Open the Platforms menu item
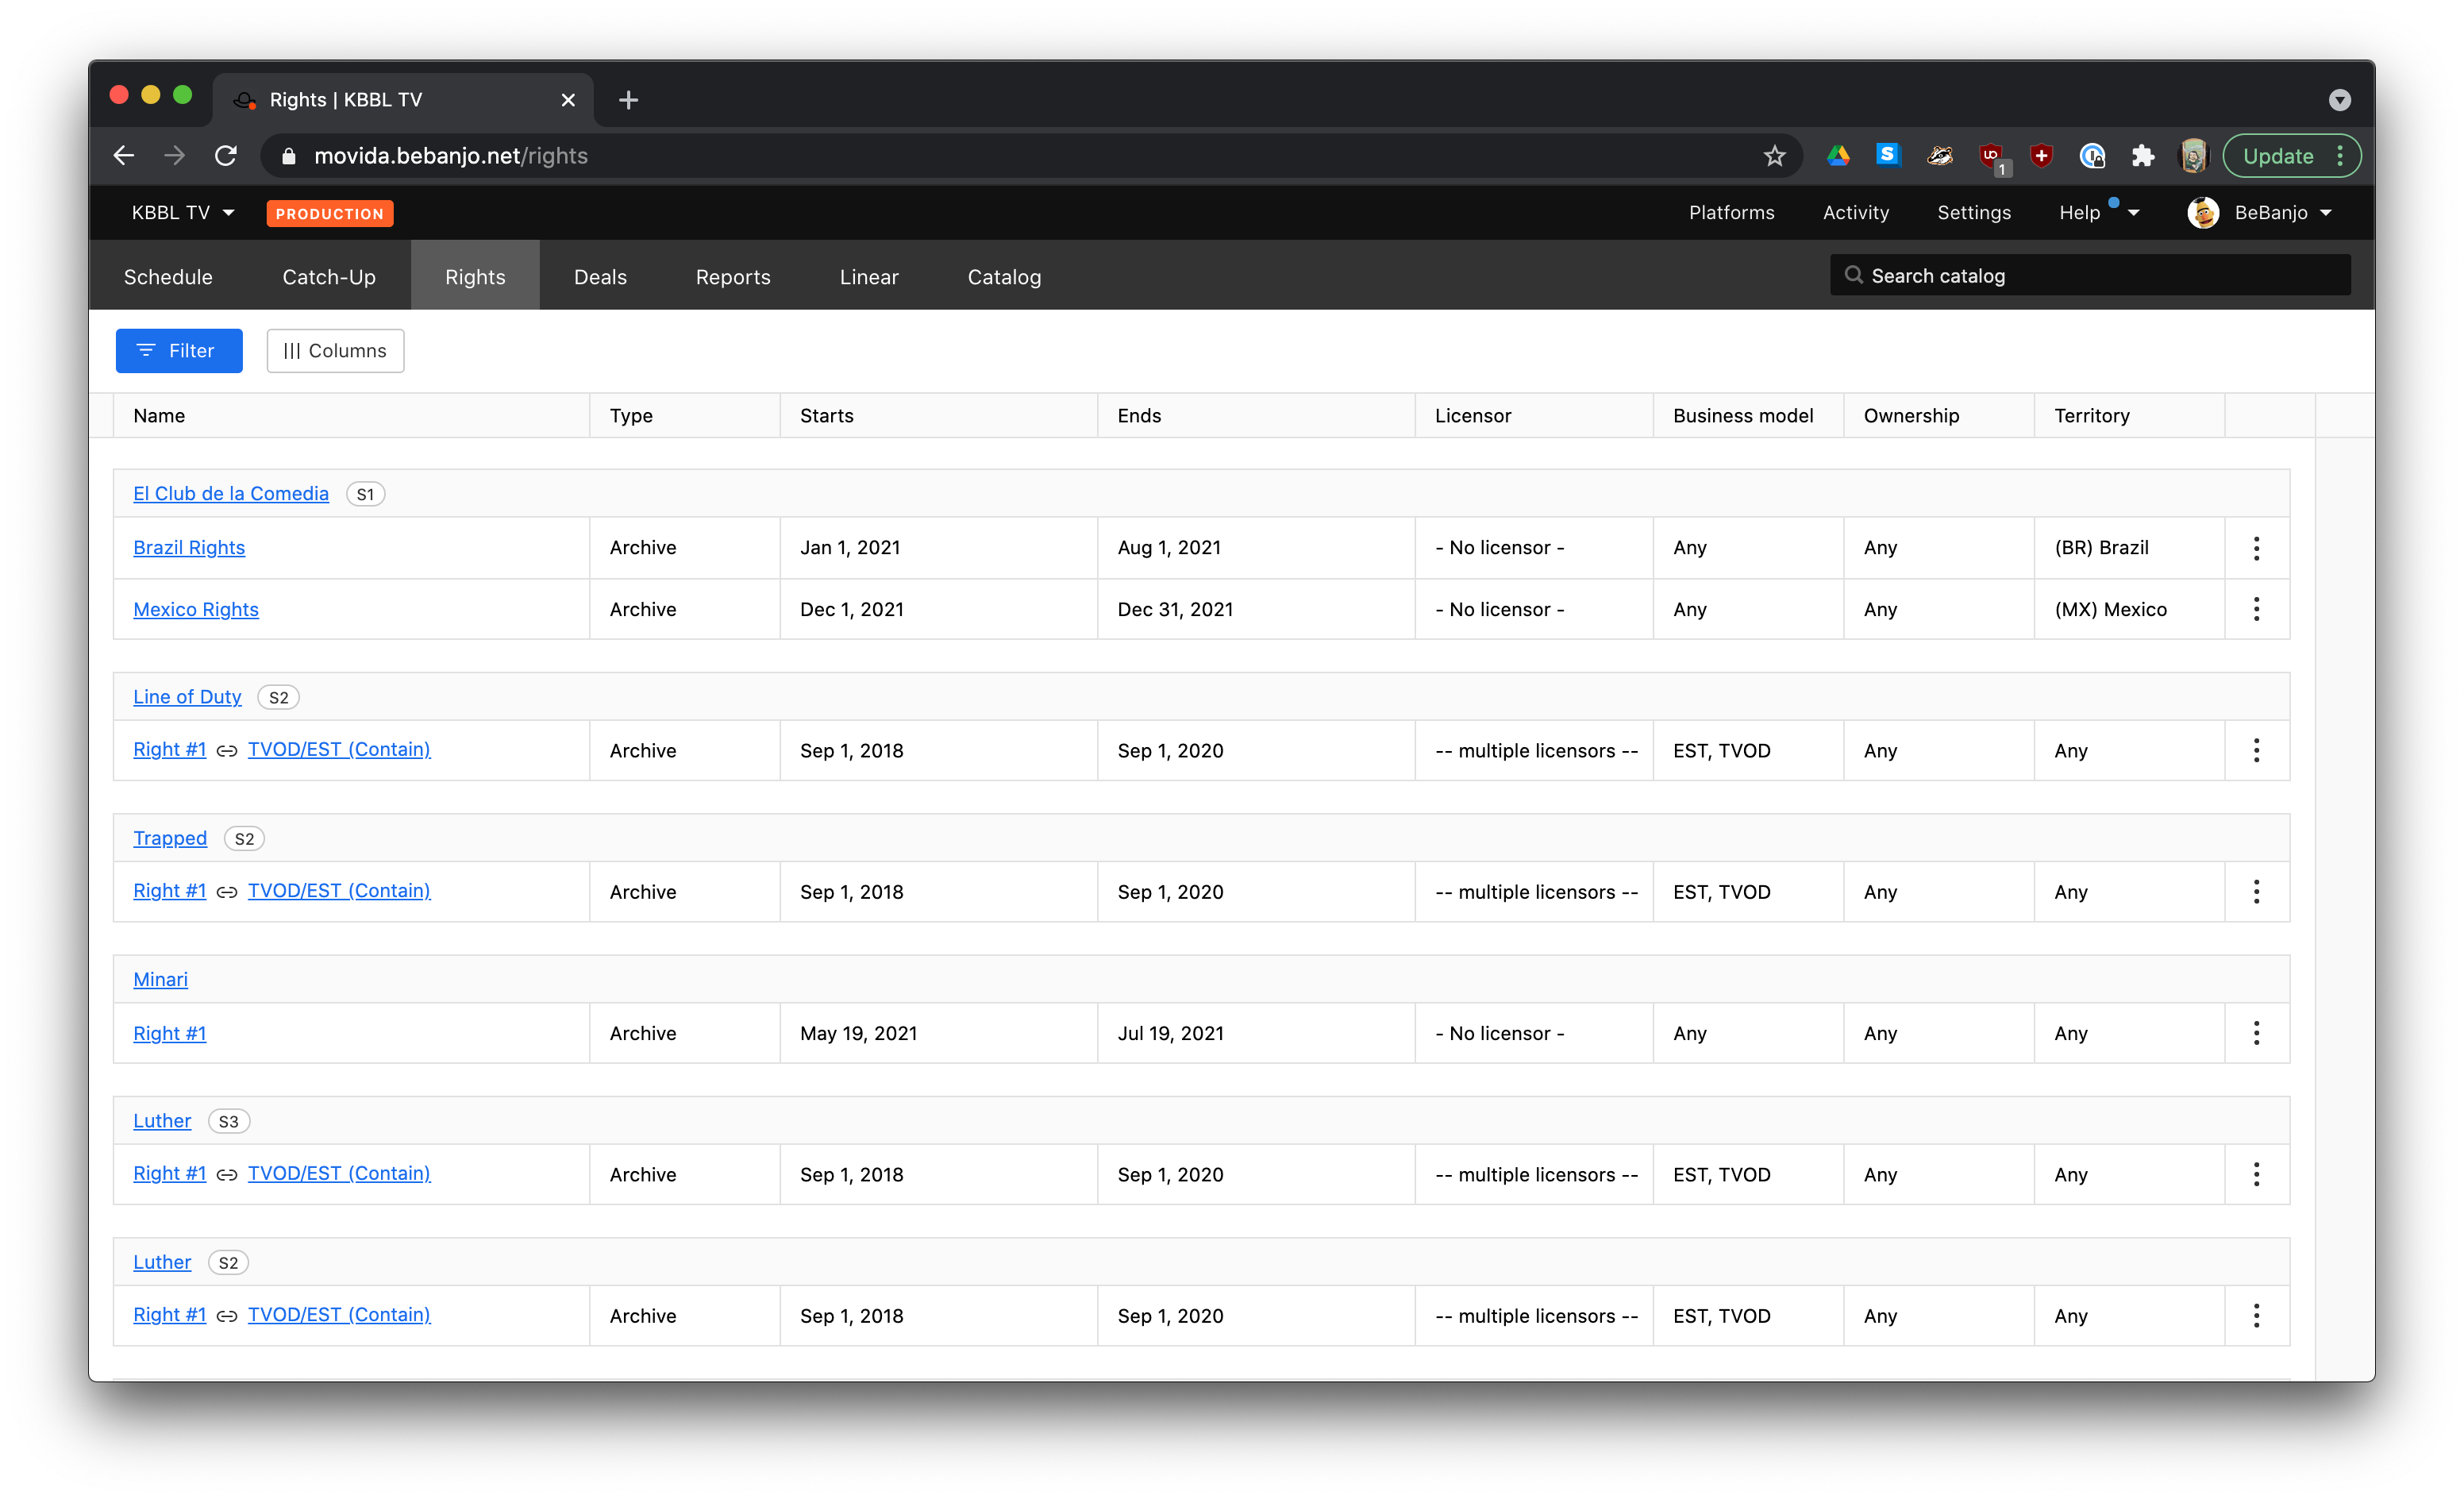Image resolution: width=2464 pixels, height=1499 pixels. (x=1731, y=213)
